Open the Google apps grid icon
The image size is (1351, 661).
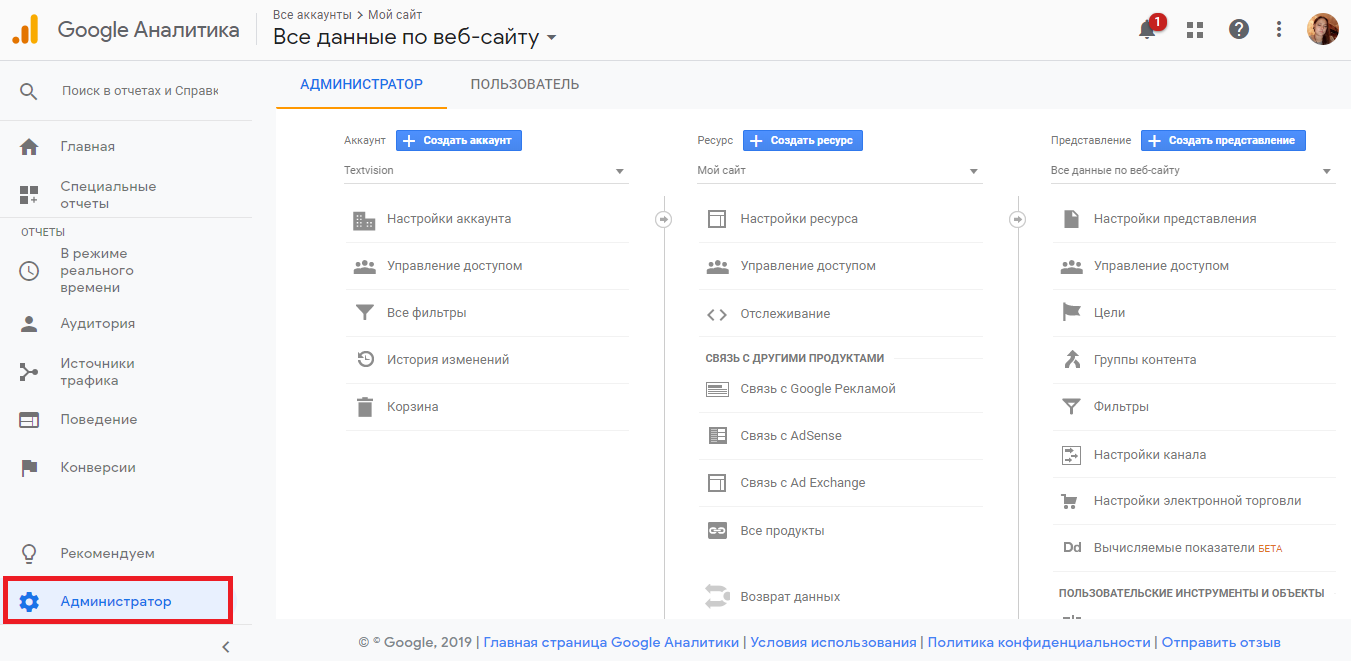click(1194, 30)
